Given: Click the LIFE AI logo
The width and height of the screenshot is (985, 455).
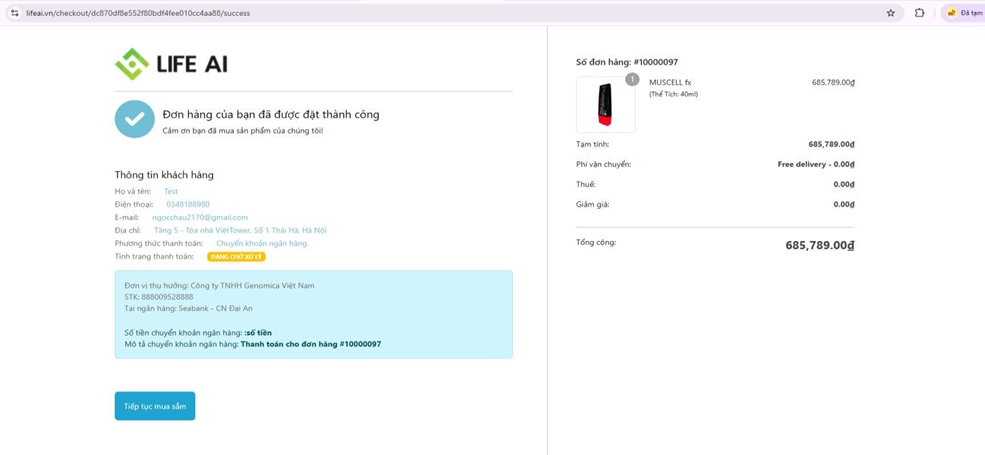Looking at the screenshot, I should click(171, 64).
